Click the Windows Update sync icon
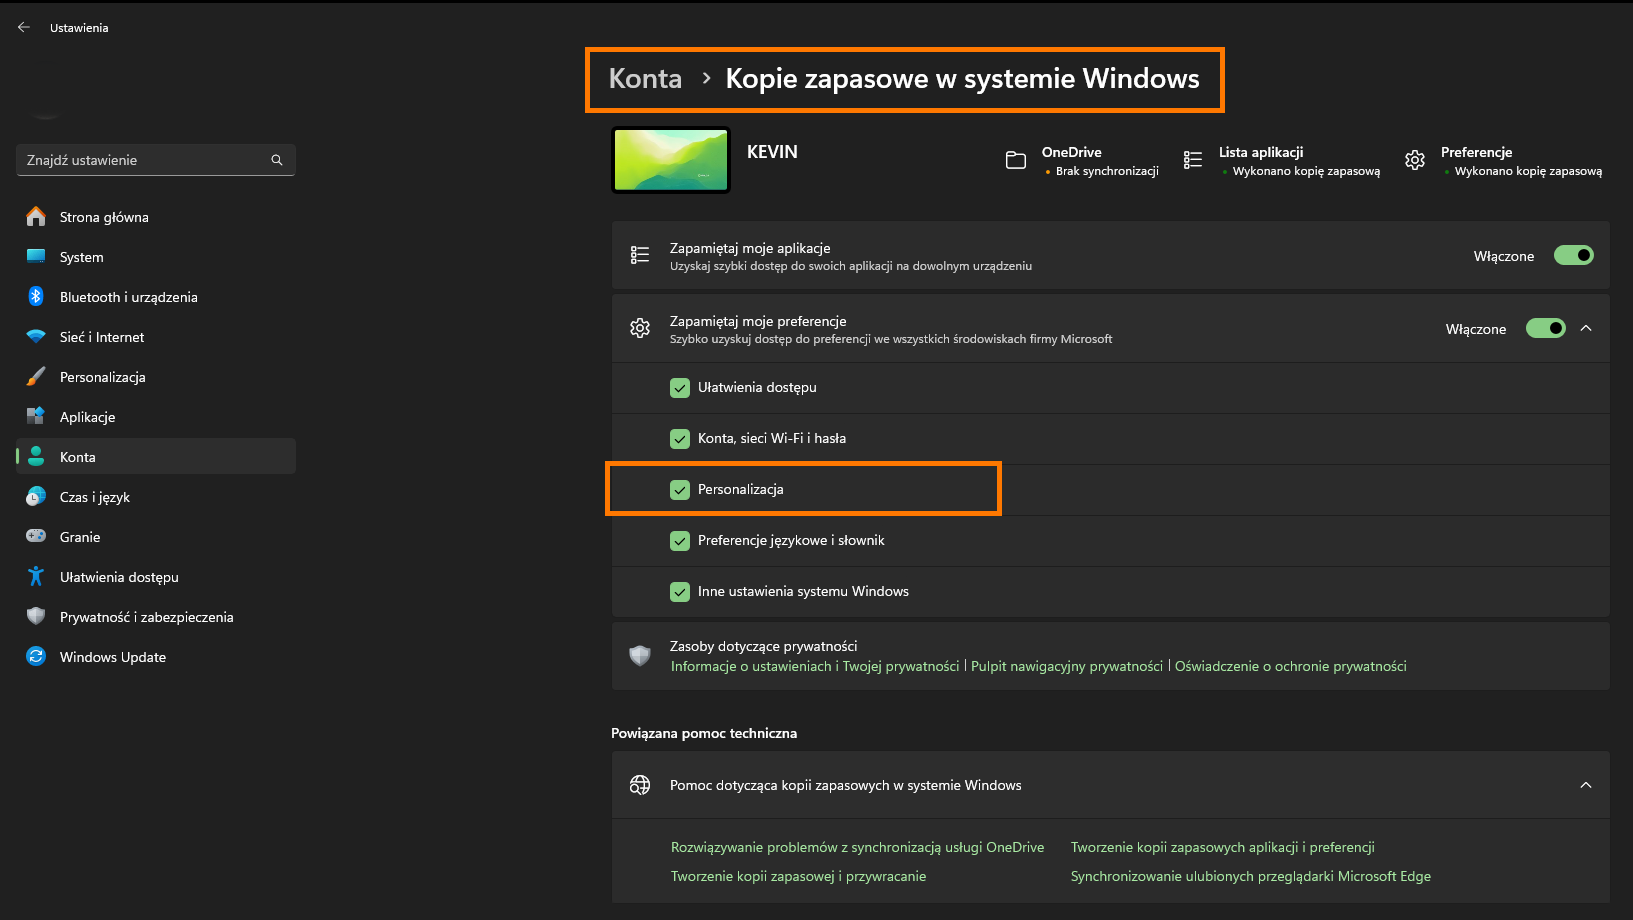 click(36, 656)
